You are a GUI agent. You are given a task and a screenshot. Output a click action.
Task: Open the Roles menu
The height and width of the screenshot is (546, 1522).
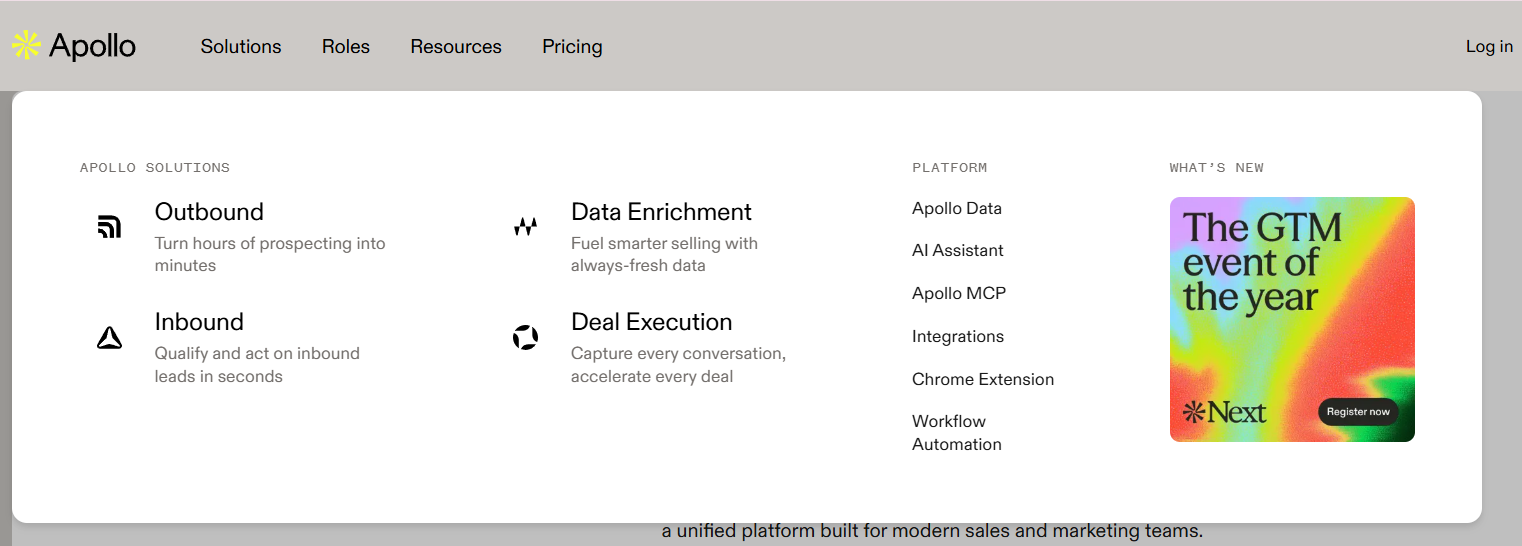click(x=346, y=46)
